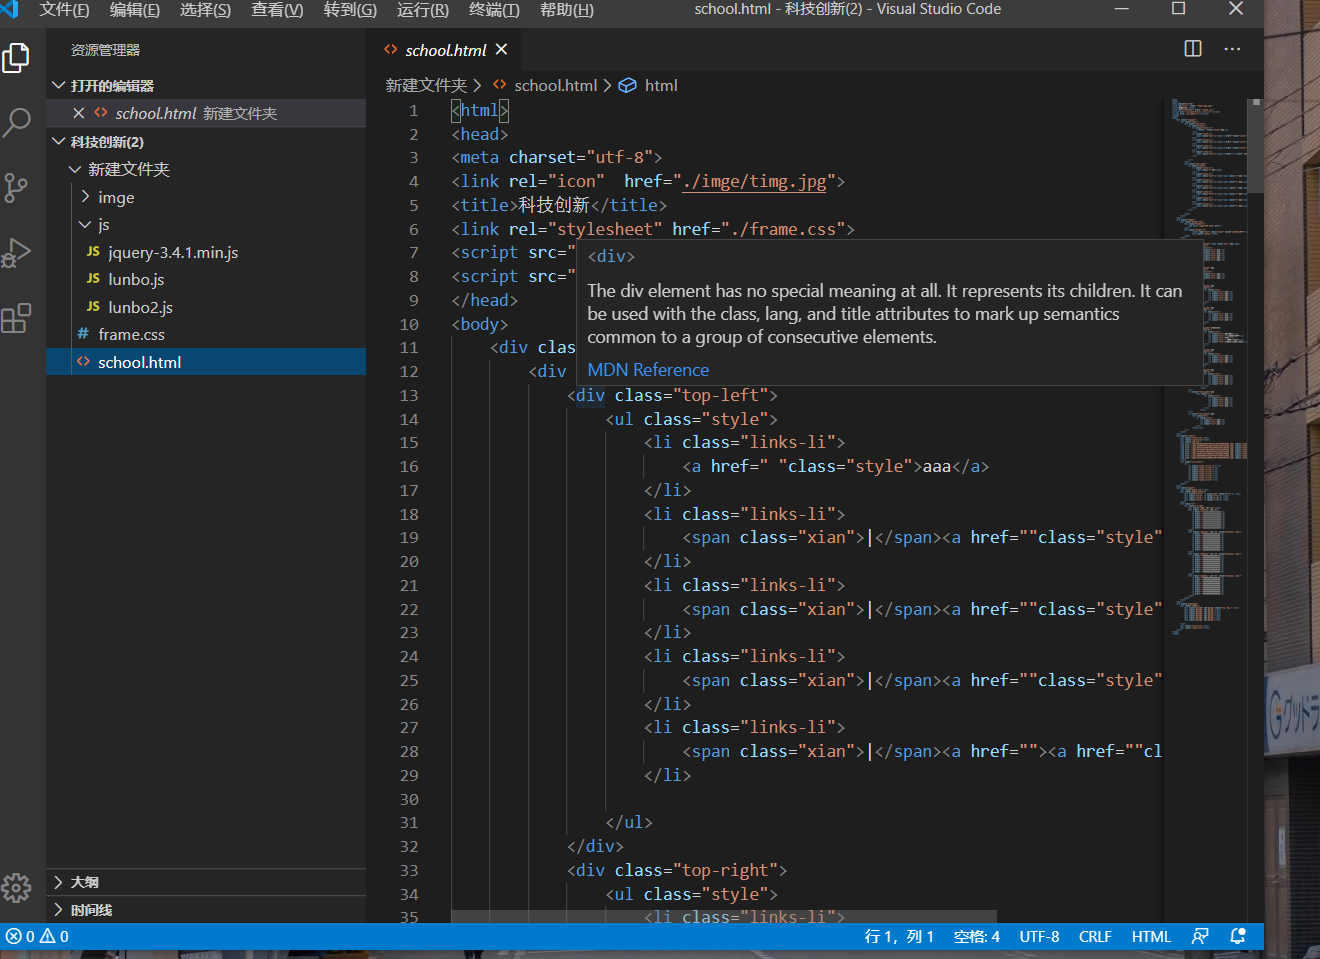Click the editor horizontal scrollbar
1320x959 pixels.
(x=723, y=917)
